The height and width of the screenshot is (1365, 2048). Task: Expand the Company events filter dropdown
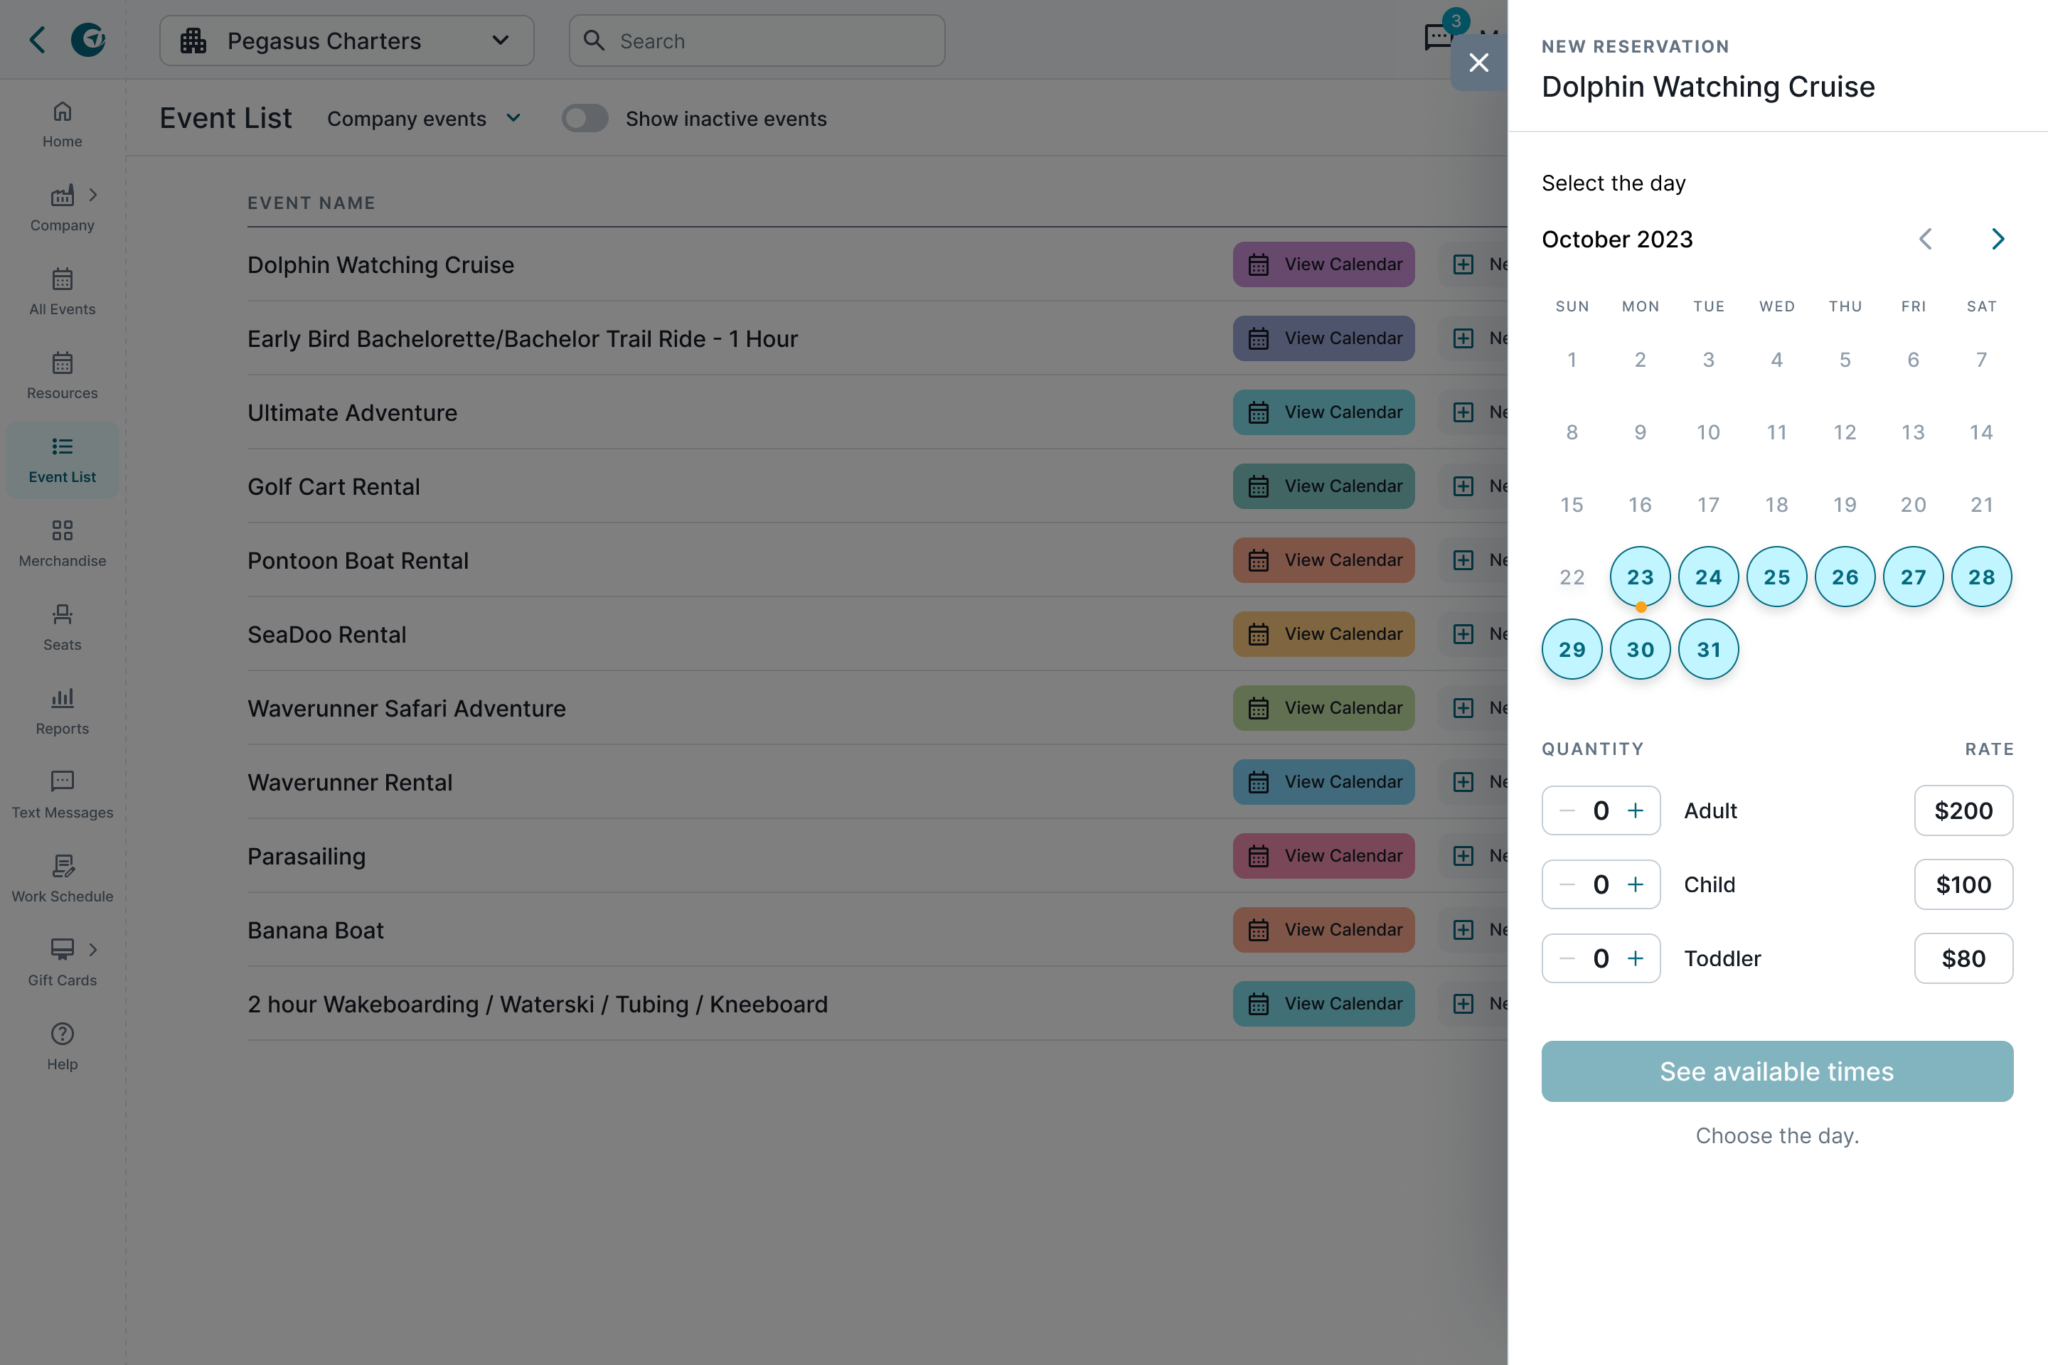424,119
